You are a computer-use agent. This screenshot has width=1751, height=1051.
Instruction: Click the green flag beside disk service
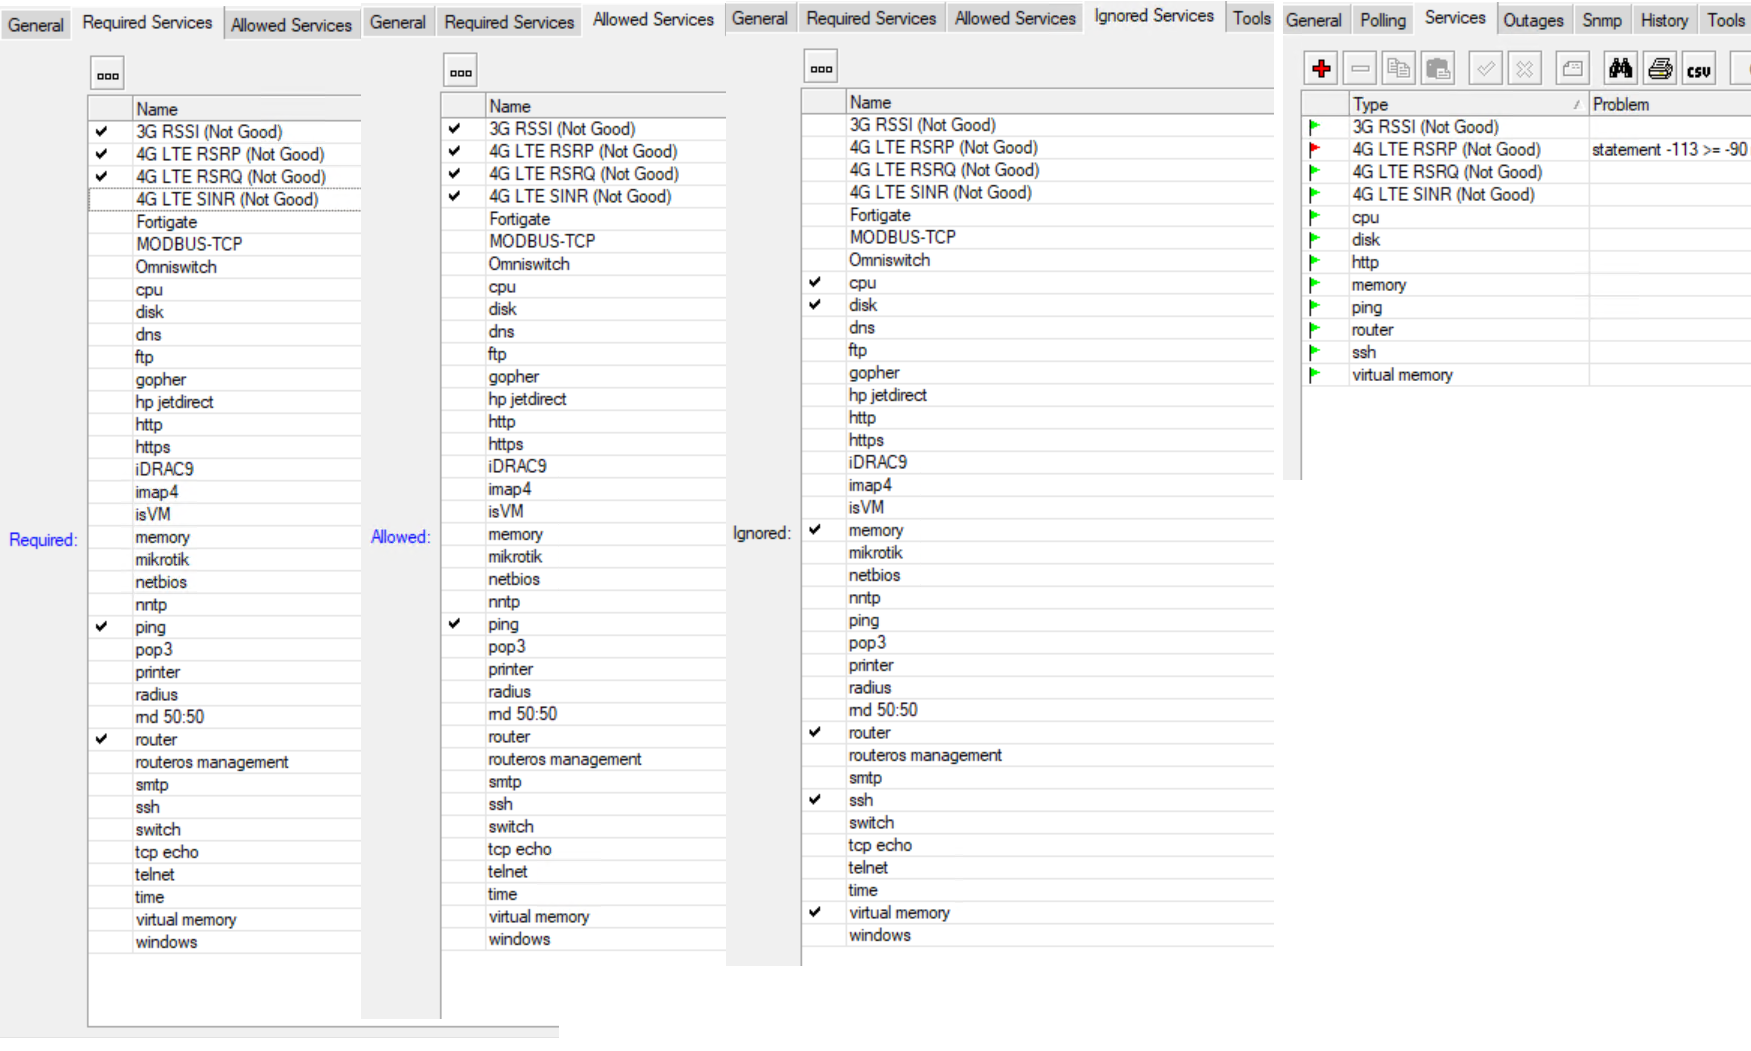pyautogui.click(x=1314, y=239)
